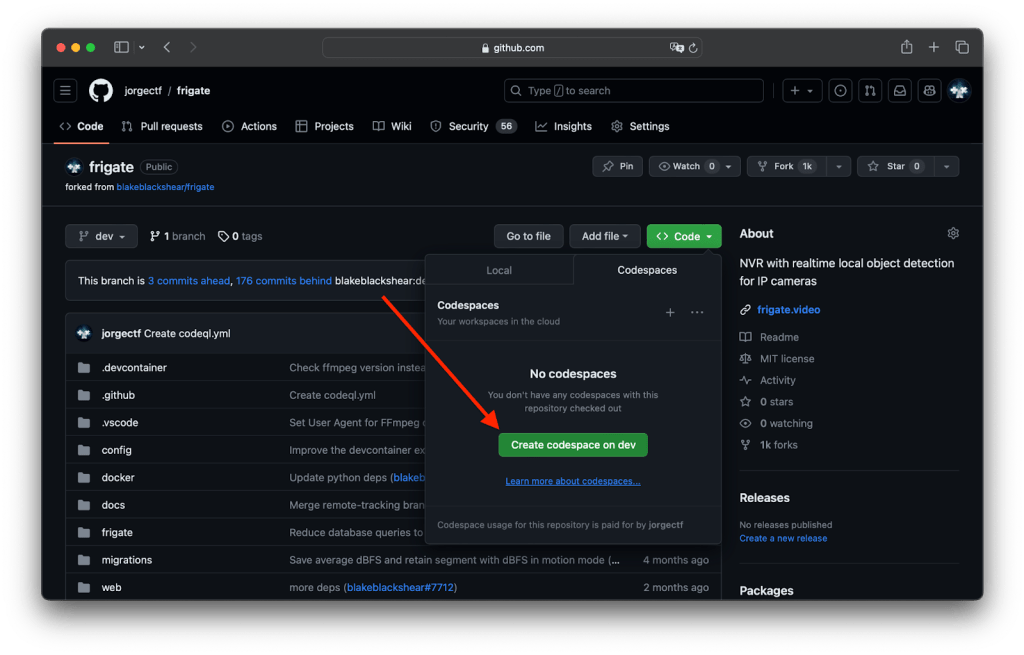
Task: Open repository Settings tab
Action: [640, 127]
